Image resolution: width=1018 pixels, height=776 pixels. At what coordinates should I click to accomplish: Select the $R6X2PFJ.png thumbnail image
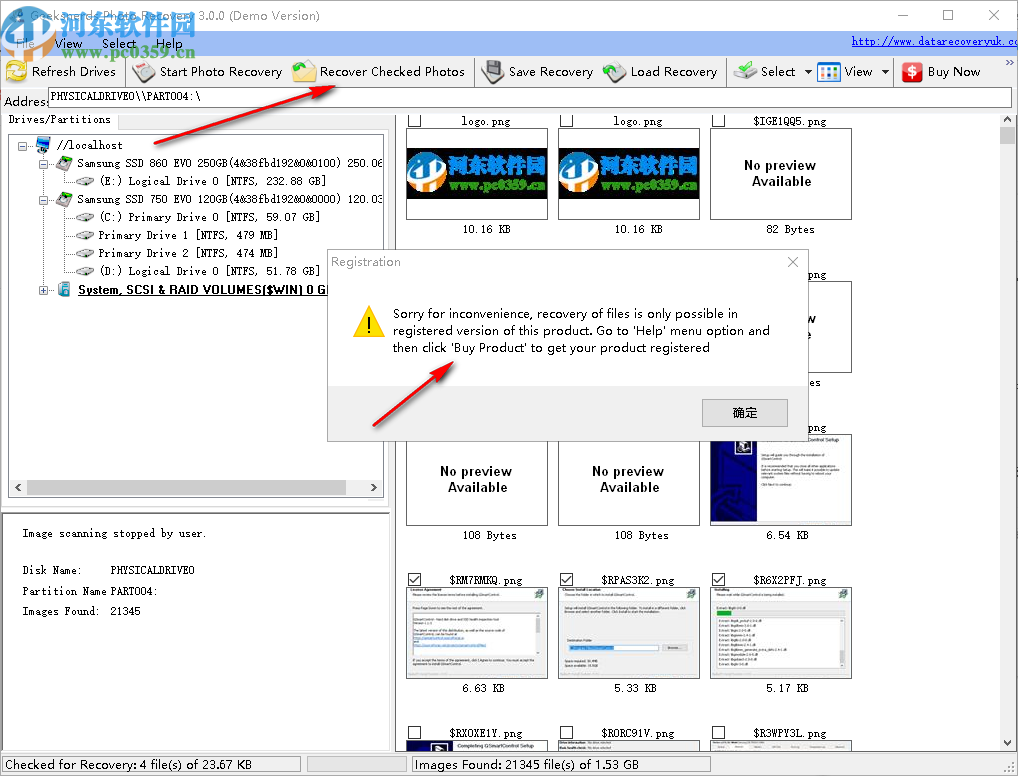pos(781,632)
